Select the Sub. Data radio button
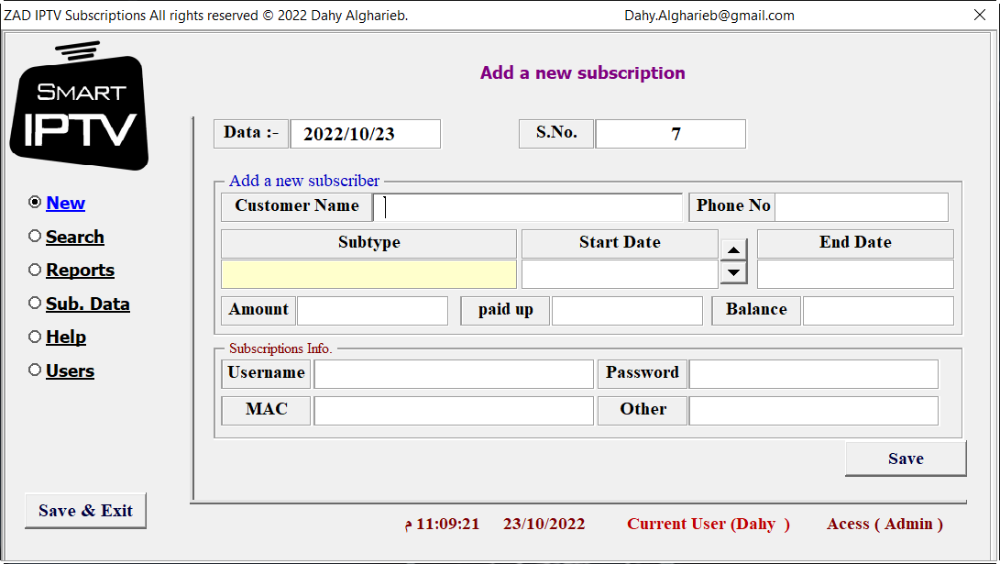 point(35,303)
